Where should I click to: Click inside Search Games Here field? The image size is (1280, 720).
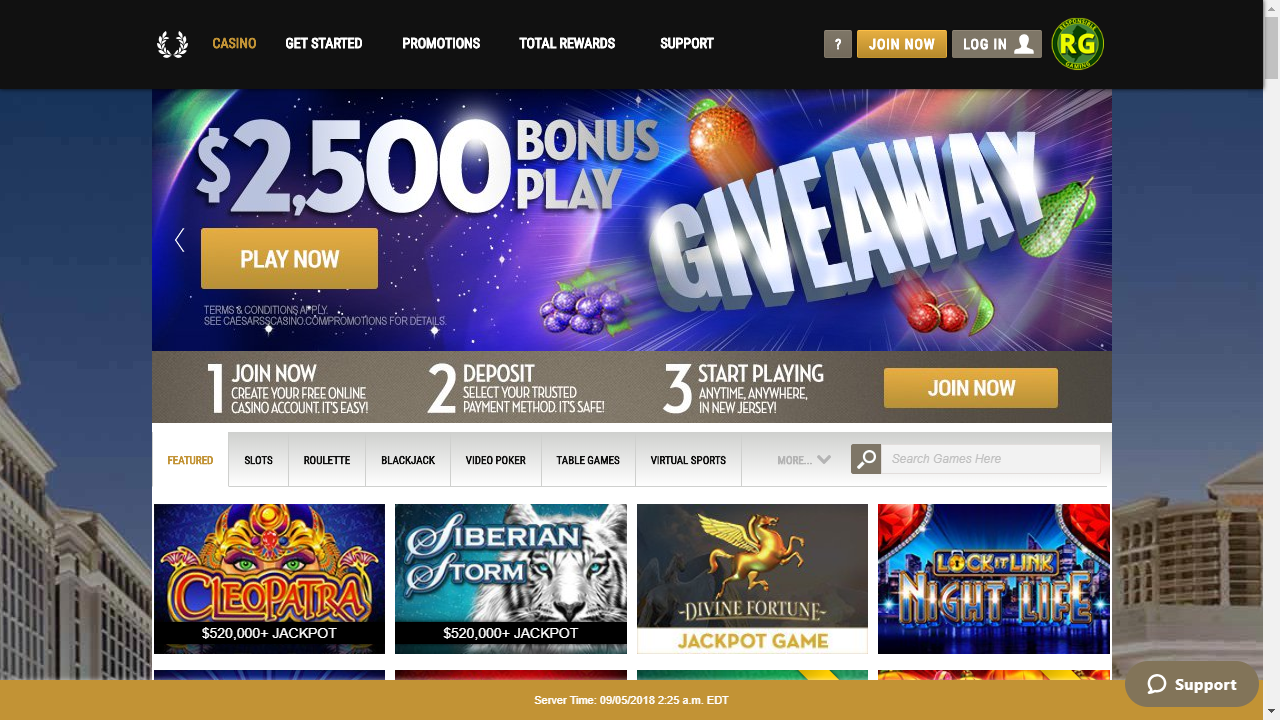991,459
